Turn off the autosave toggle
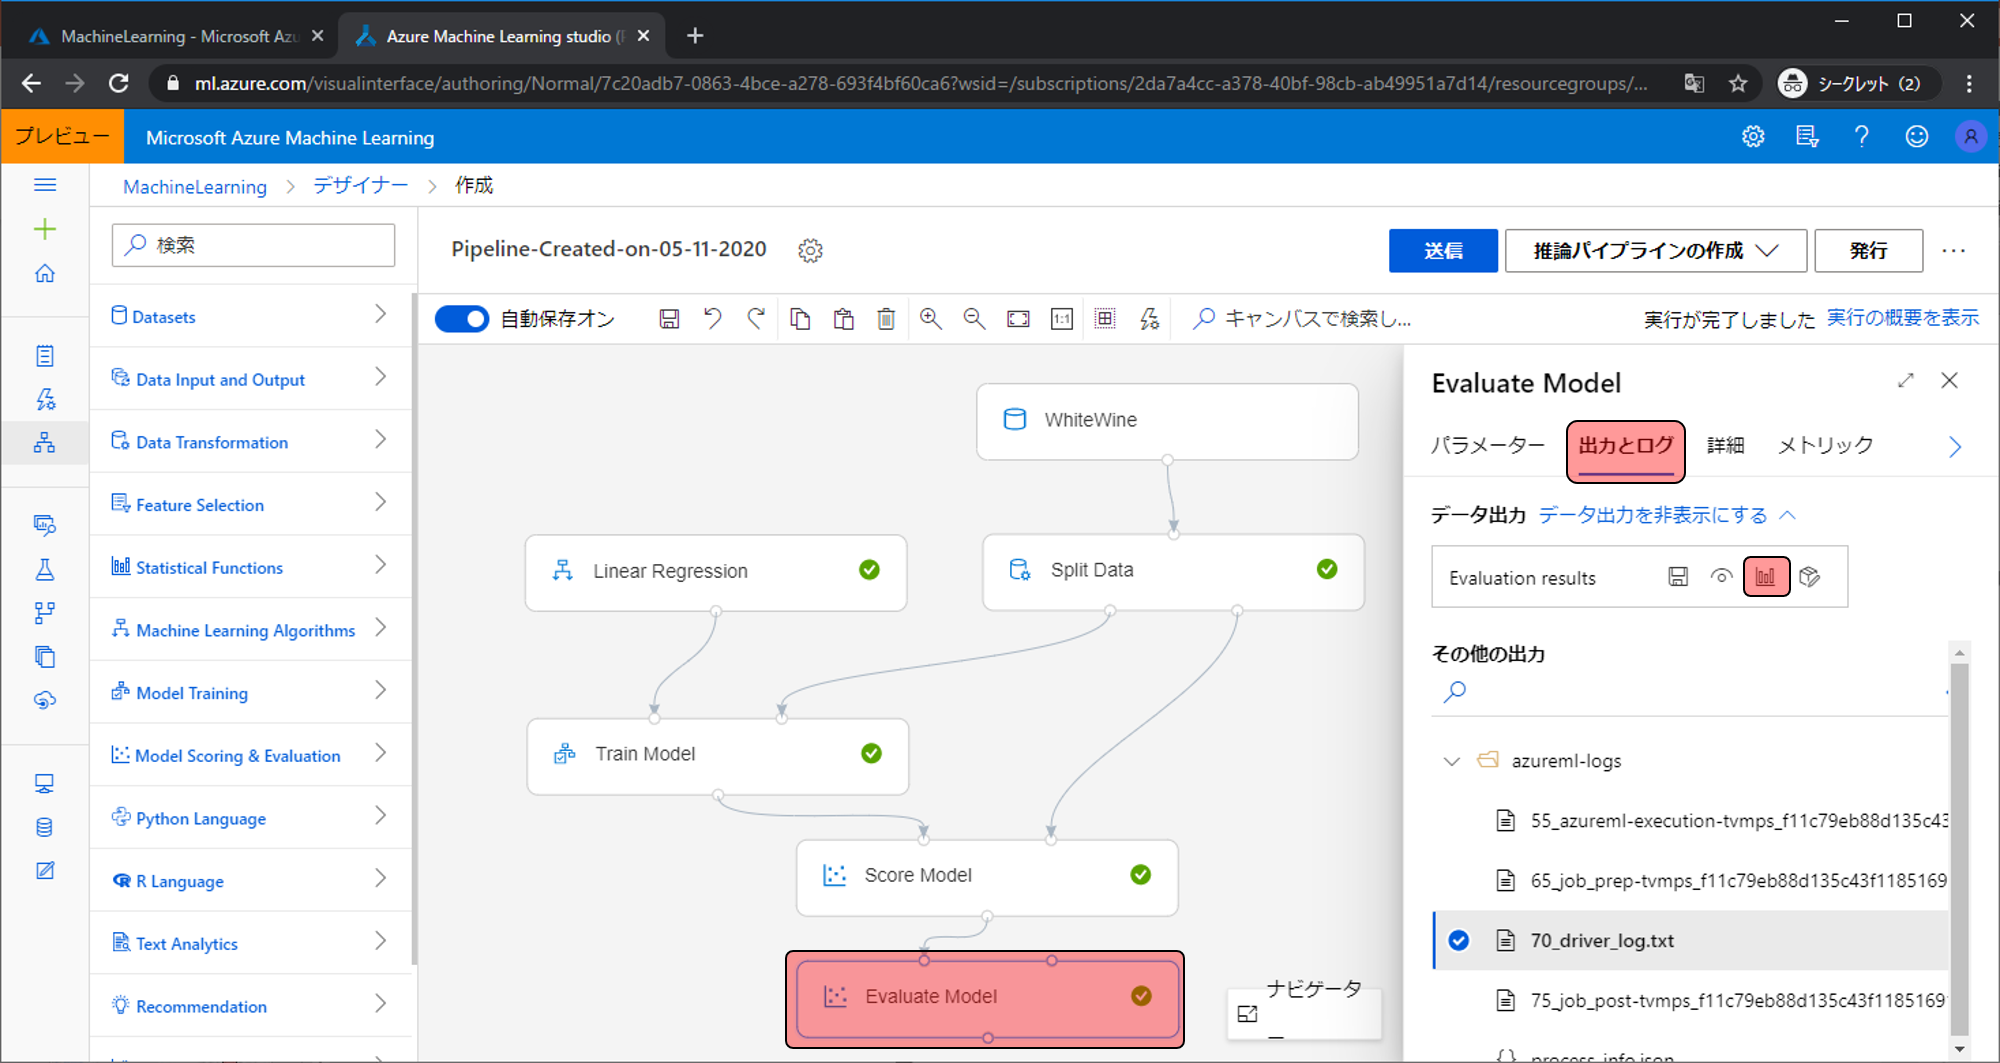 click(462, 319)
